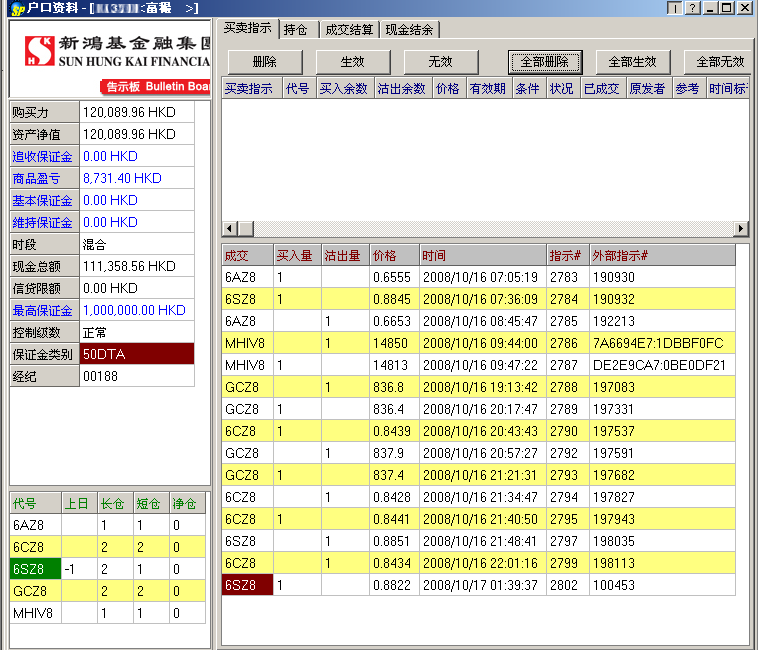This screenshot has width=758, height=650.
Task: Click the 删除 button
Action: 265,62
